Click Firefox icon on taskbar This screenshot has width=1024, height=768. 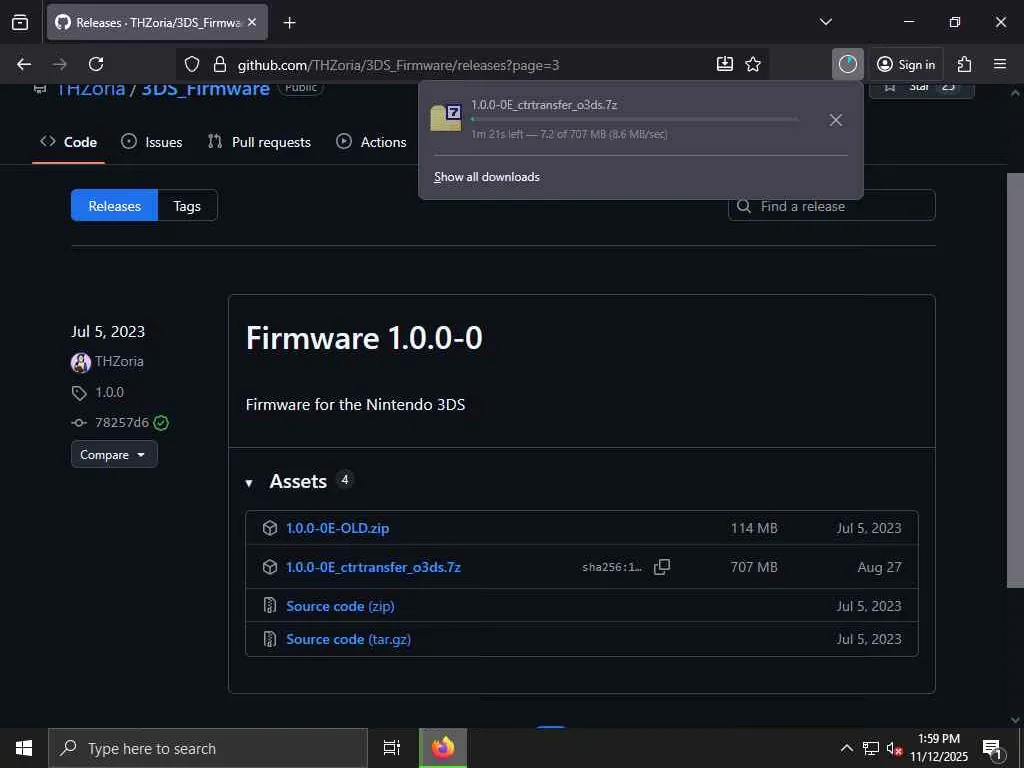[x=443, y=748]
